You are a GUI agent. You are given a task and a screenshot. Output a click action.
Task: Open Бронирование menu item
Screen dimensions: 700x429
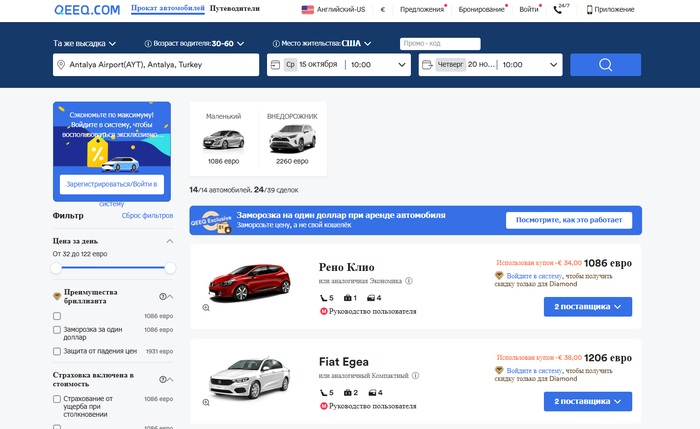click(x=481, y=9)
